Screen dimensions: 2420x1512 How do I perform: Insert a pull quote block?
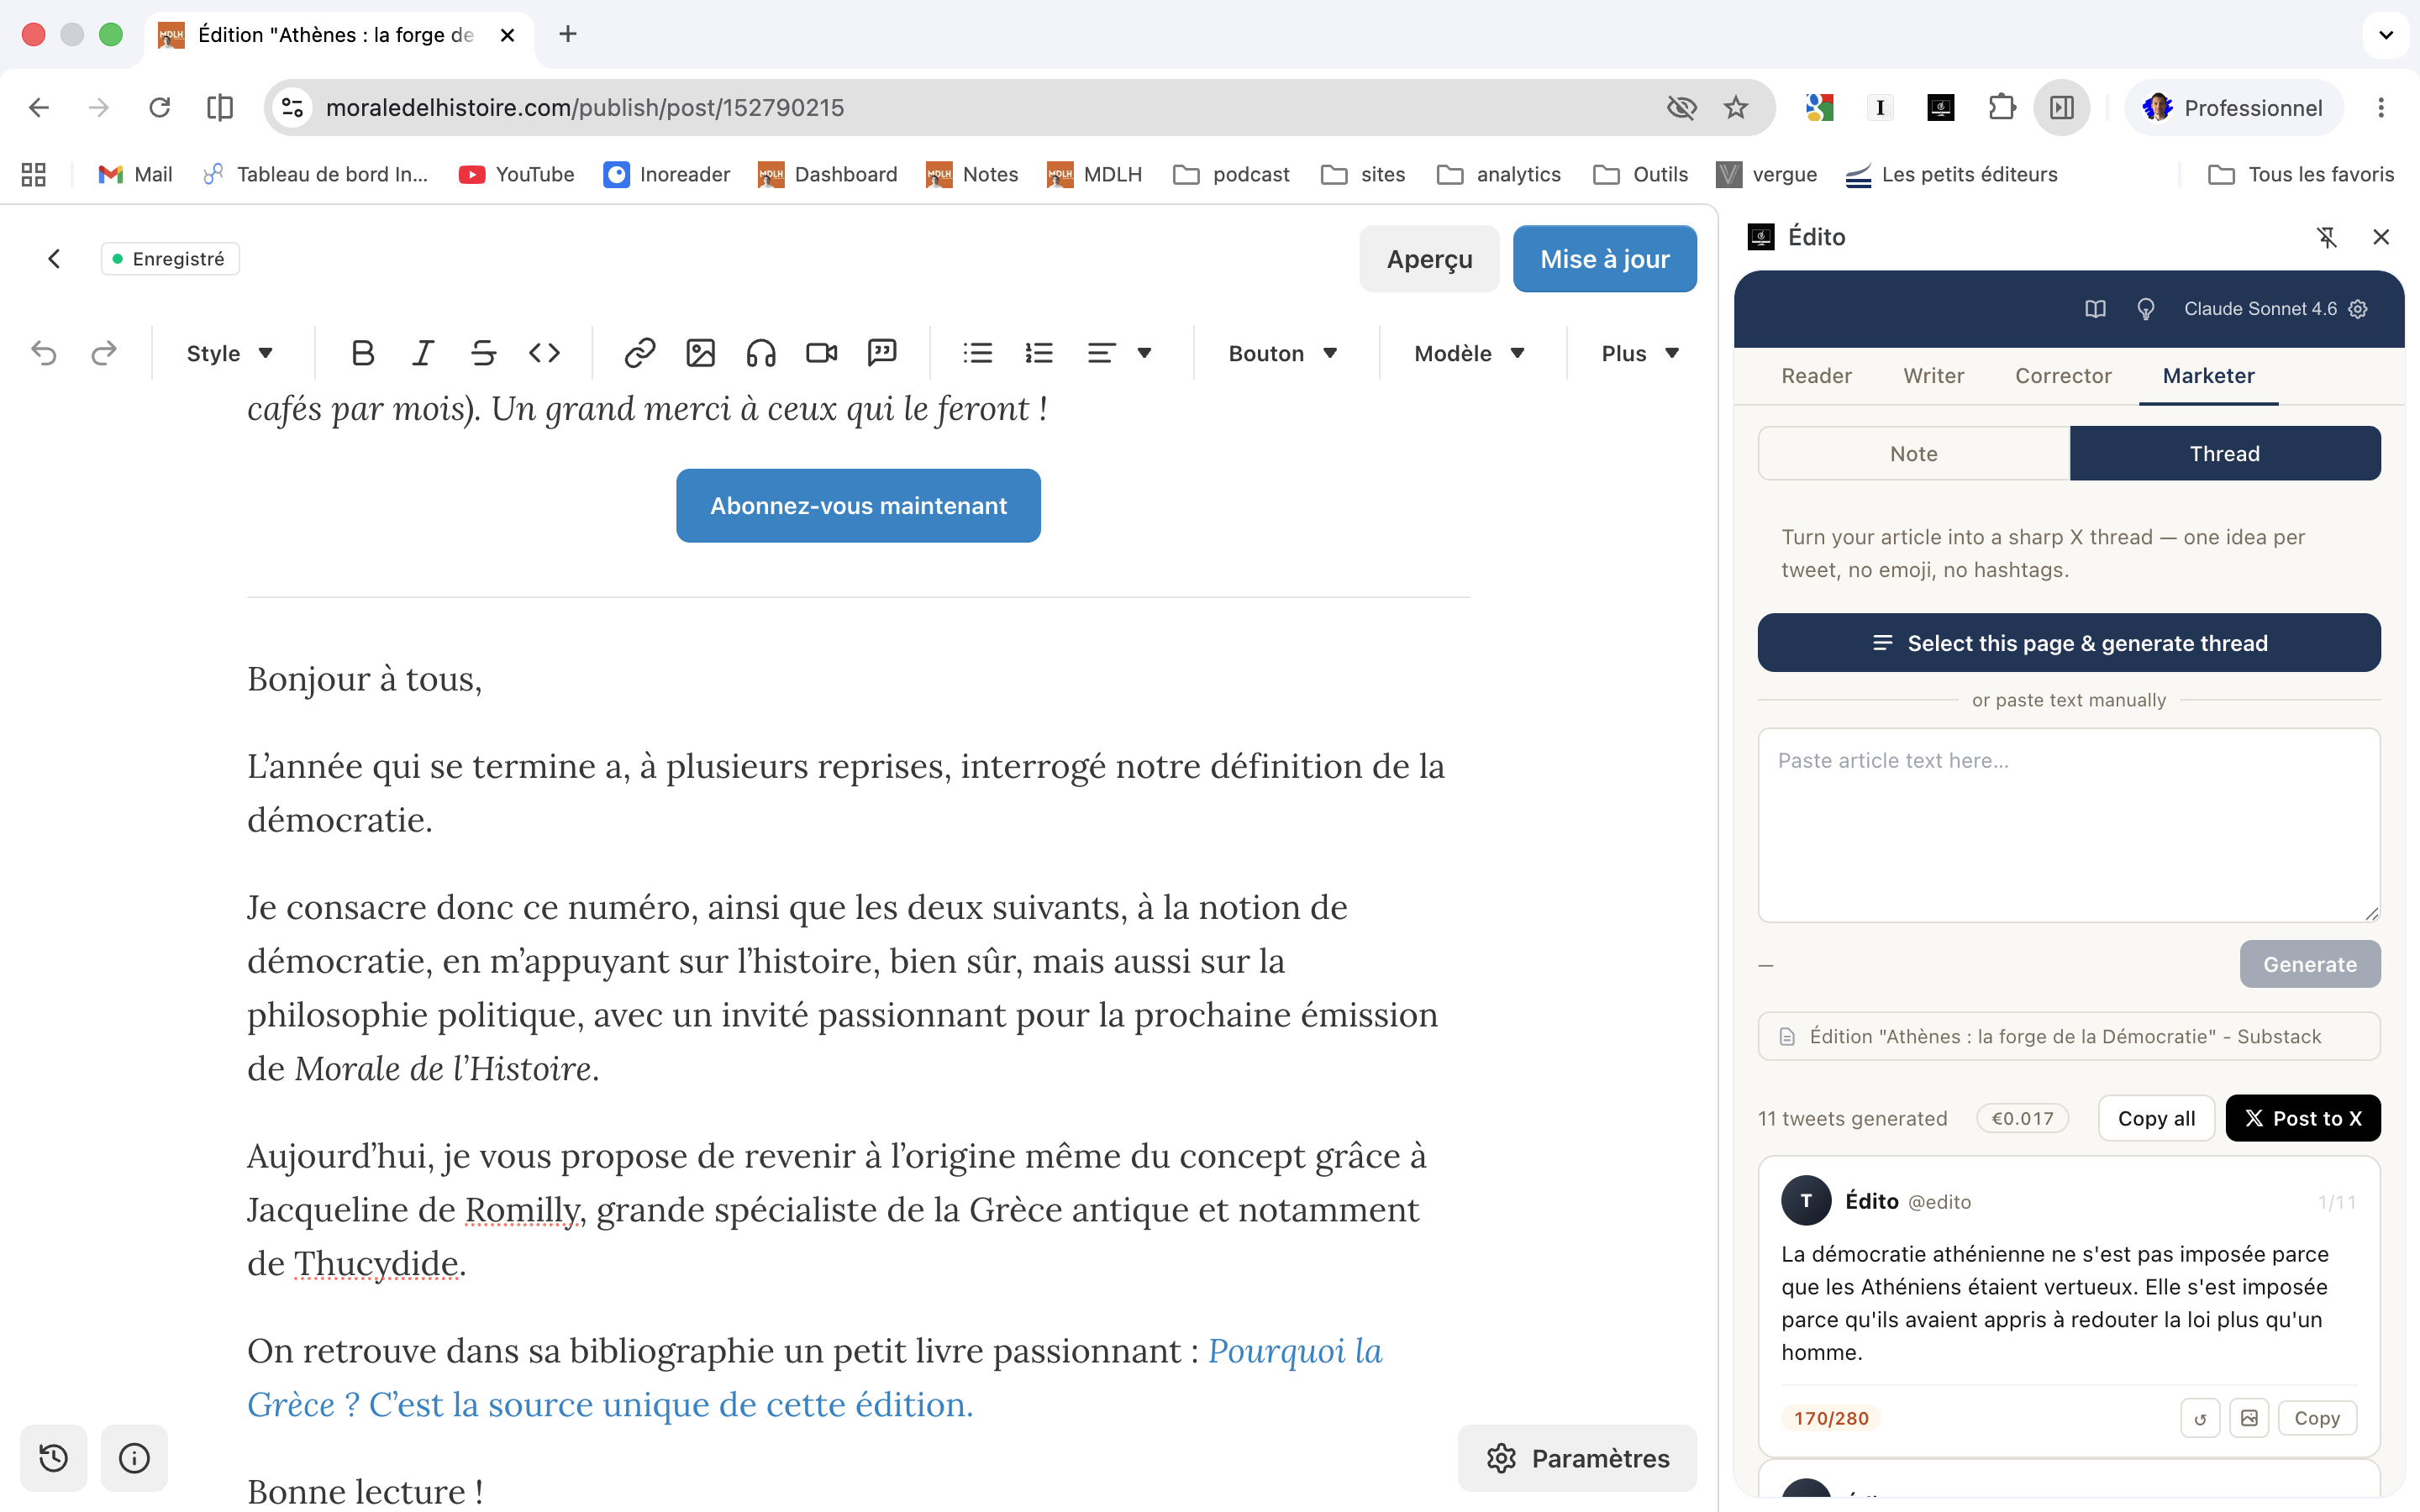coord(882,353)
